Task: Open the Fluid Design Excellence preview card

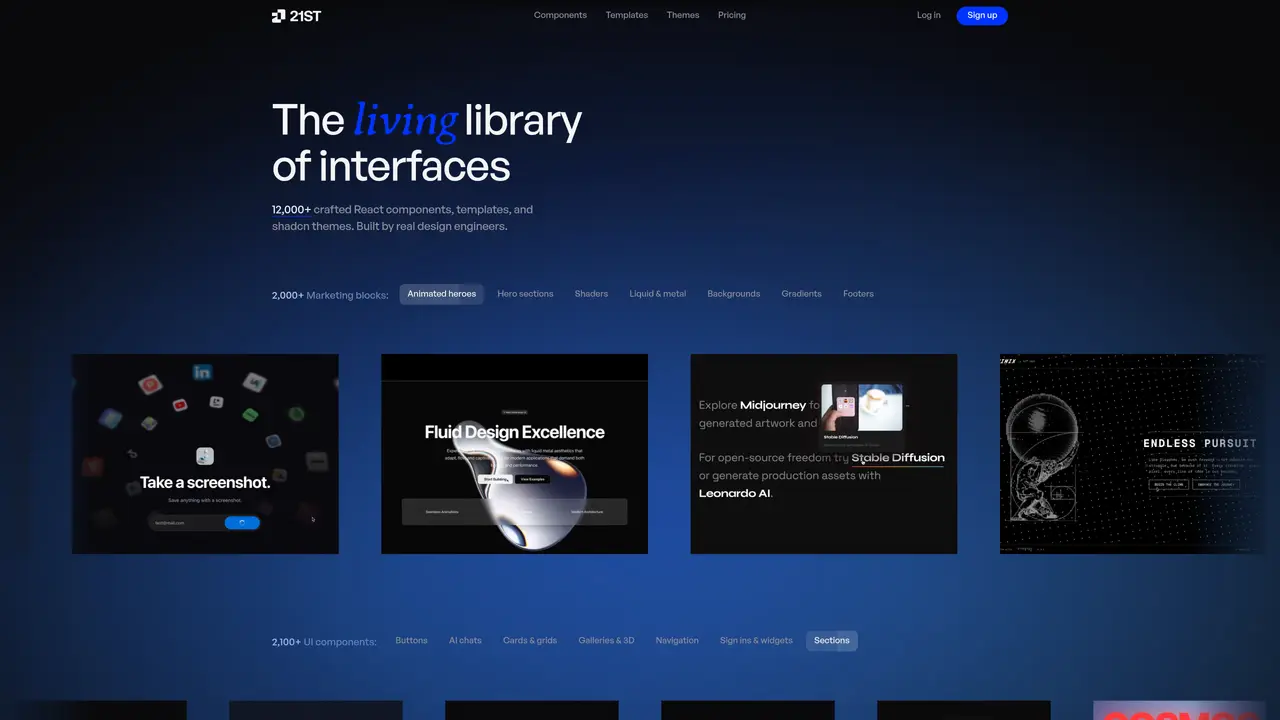Action: point(514,454)
